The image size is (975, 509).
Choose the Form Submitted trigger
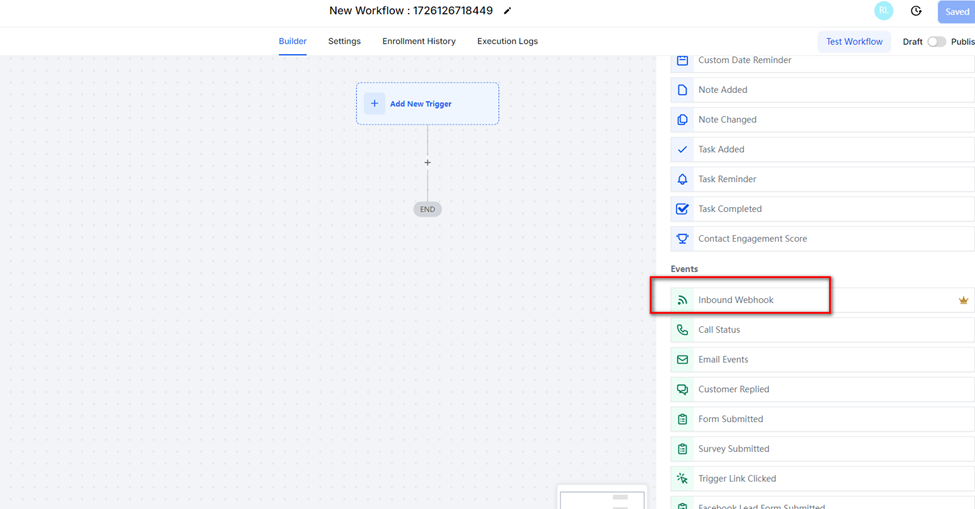[730, 420]
